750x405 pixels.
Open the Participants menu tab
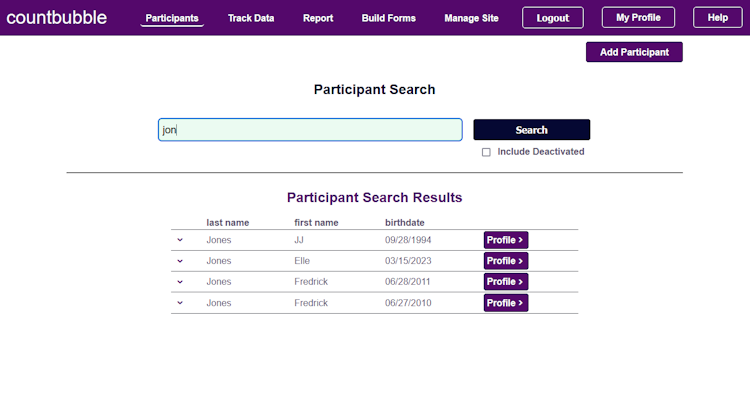click(172, 18)
